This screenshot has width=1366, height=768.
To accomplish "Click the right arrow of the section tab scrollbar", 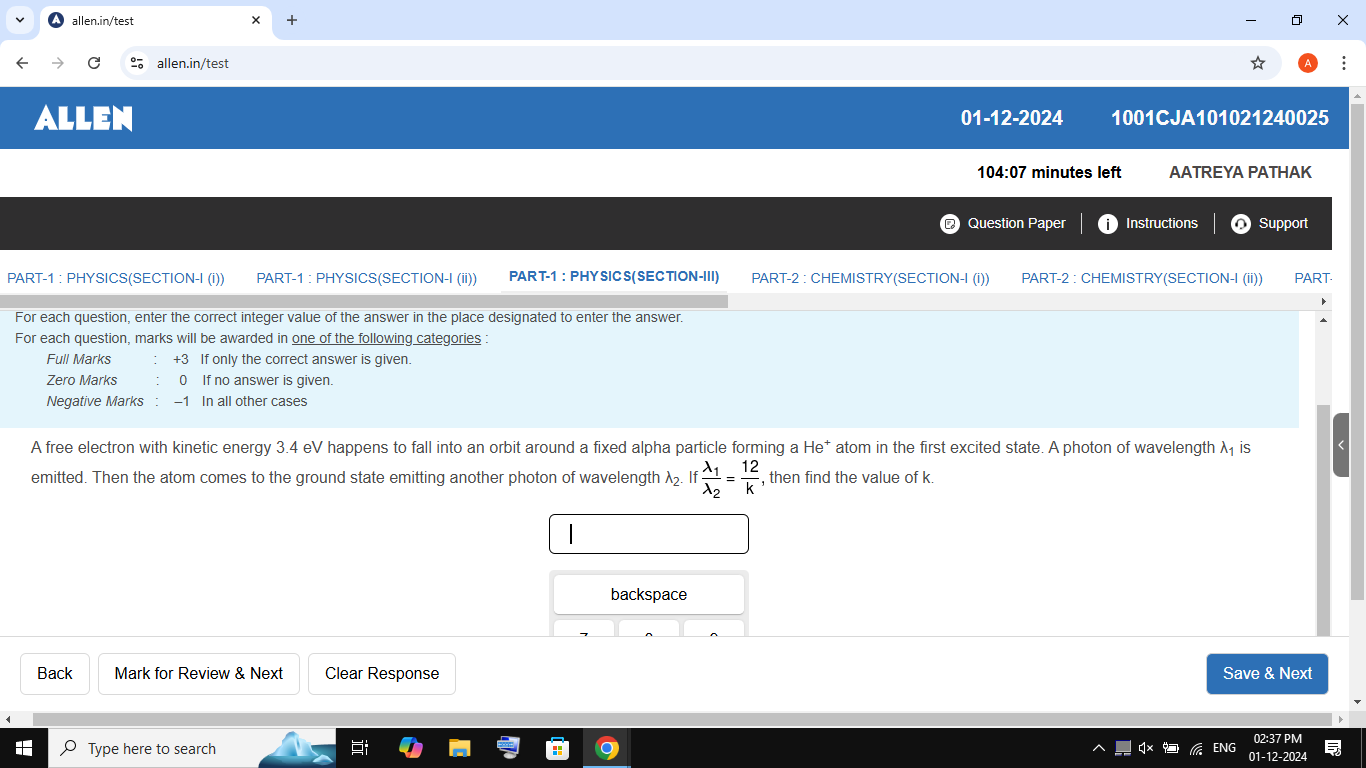I will (x=1324, y=301).
